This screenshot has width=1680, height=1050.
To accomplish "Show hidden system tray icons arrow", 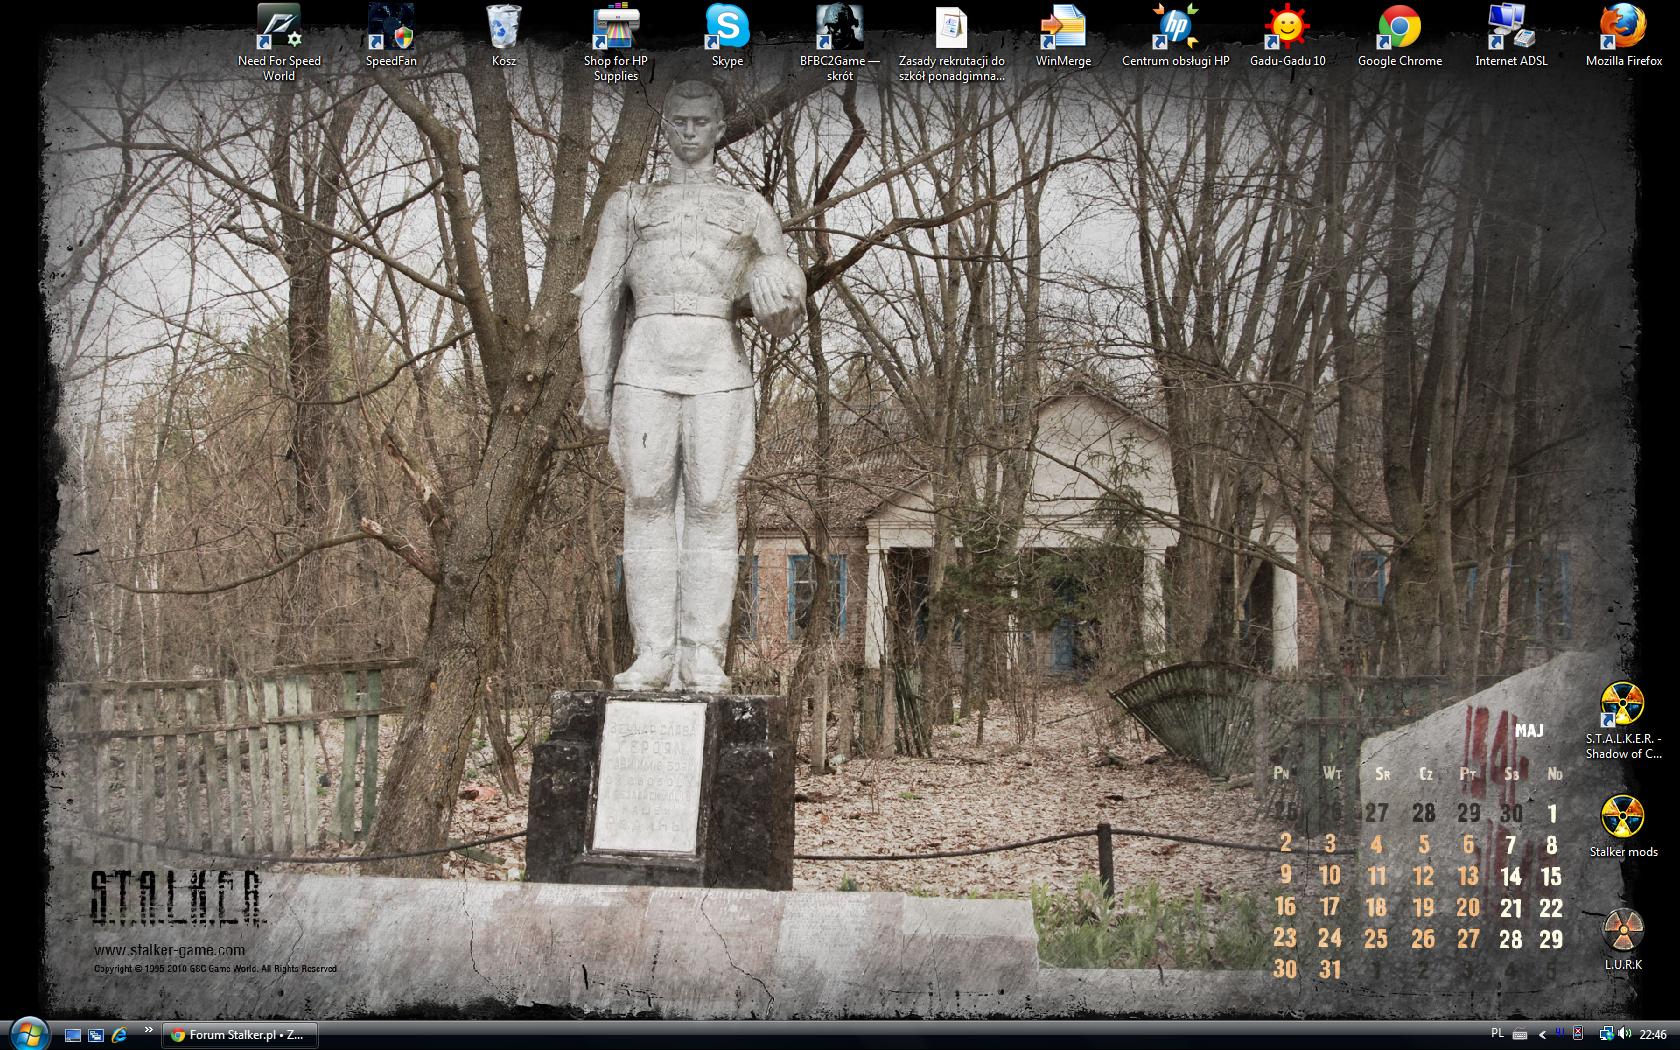I will tap(1542, 1035).
